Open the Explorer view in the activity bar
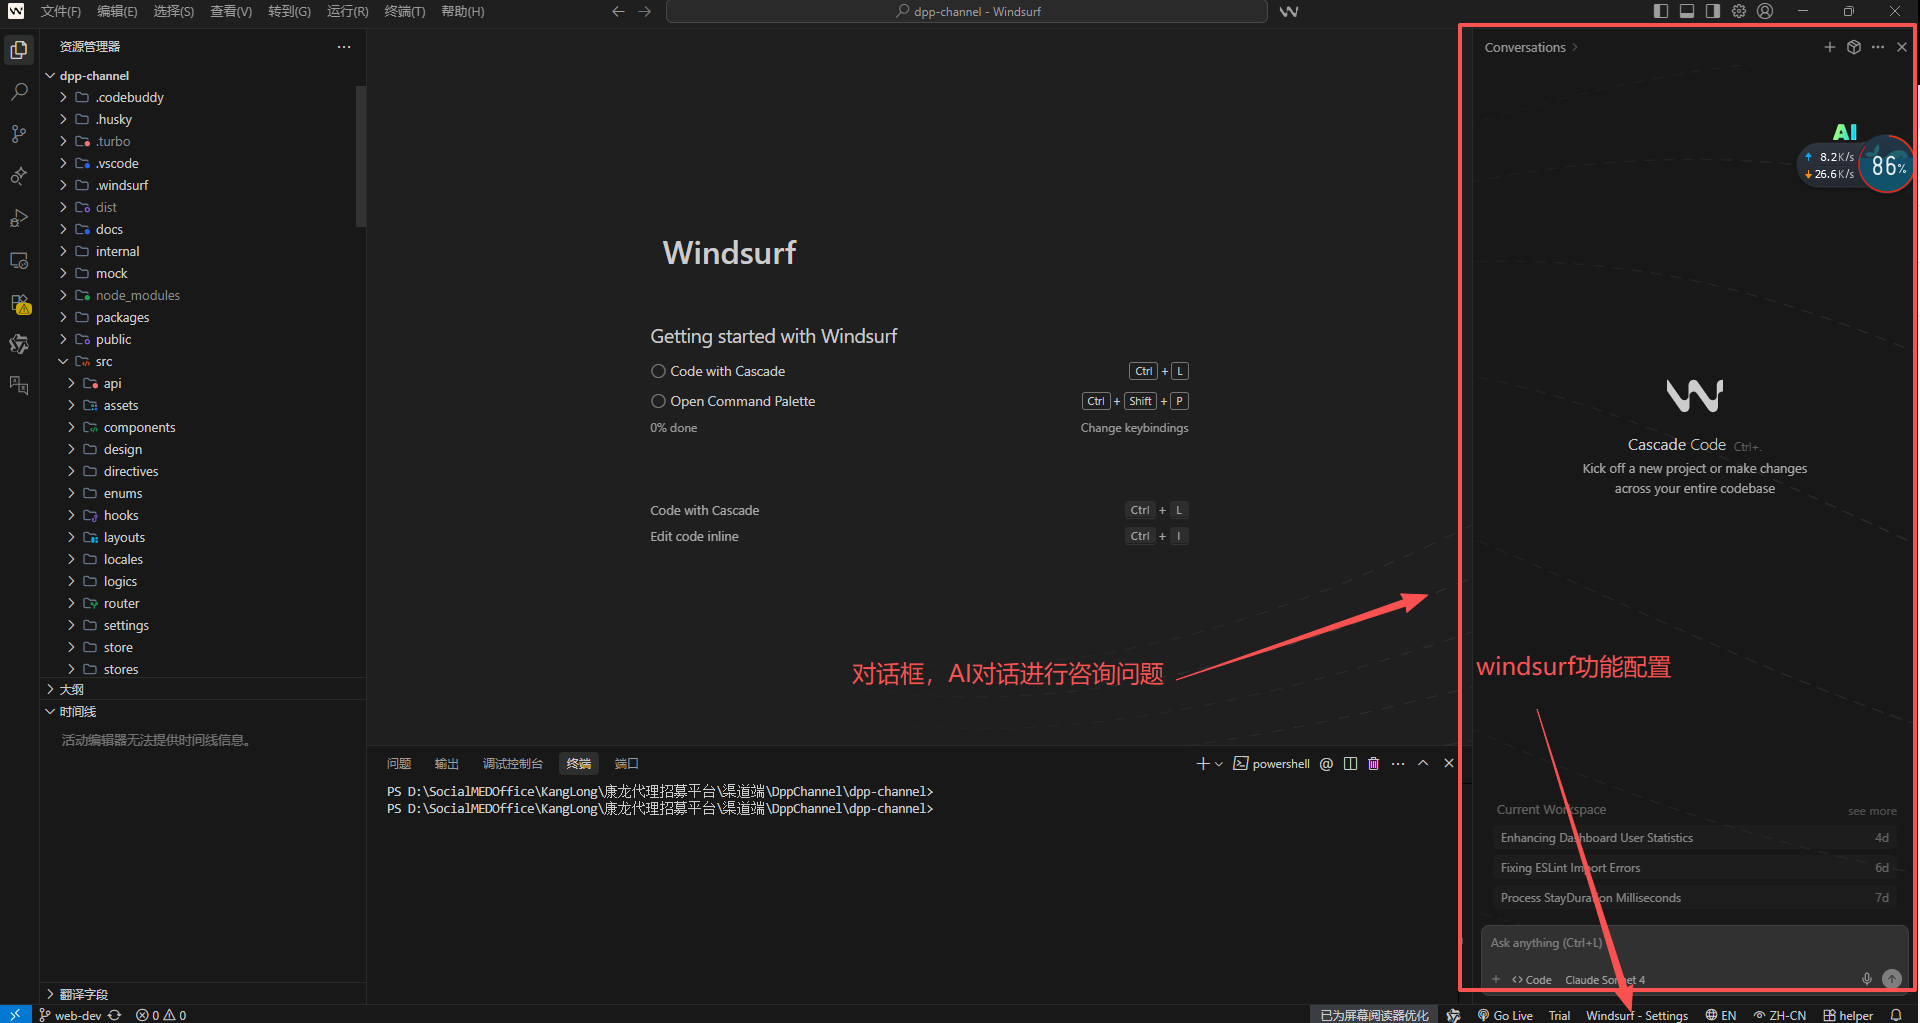 [x=19, y=50]
